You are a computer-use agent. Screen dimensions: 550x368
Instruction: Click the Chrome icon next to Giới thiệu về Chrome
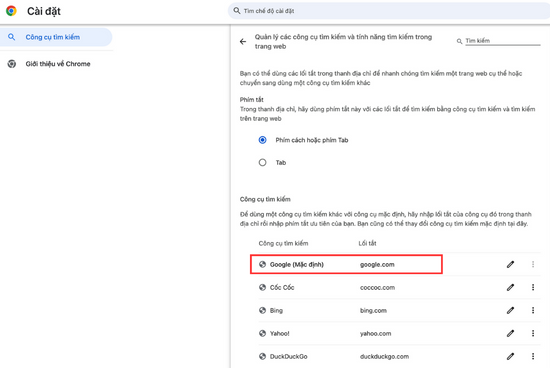click(x=12, y=64)
